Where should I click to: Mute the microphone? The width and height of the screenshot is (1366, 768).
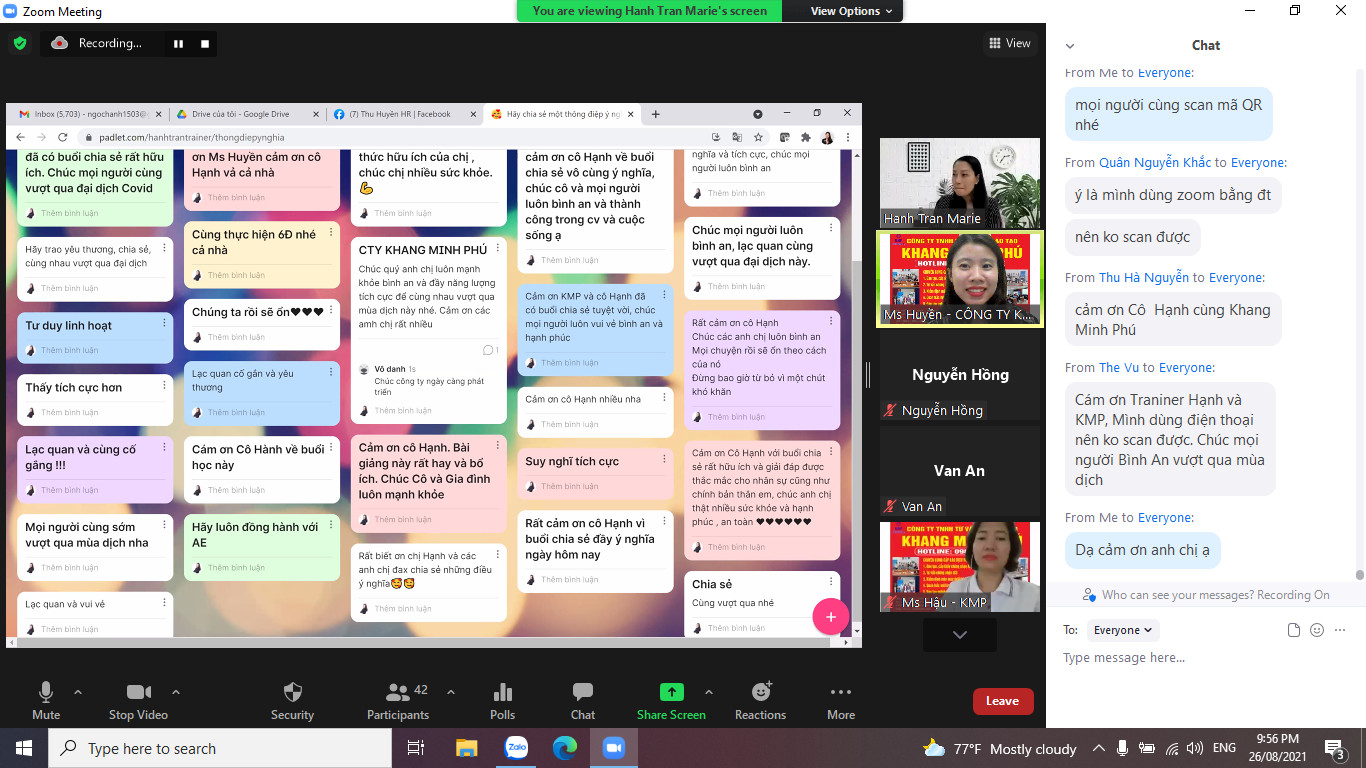(46, 693)
